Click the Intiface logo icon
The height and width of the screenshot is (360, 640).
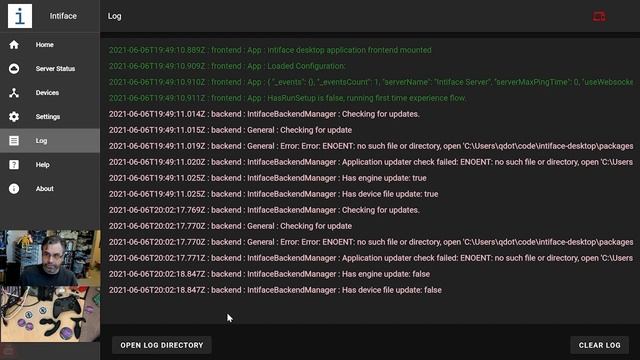click(20, 16)
